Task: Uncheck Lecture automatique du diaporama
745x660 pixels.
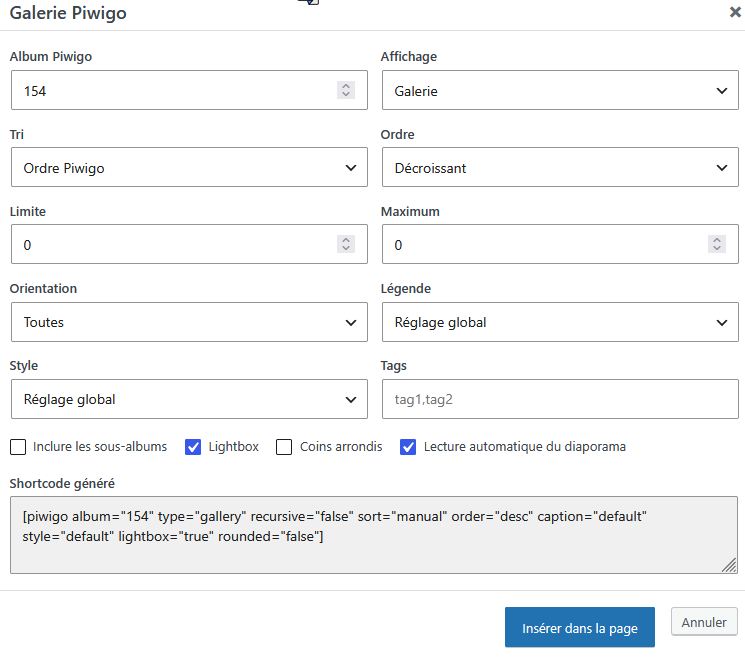Action: 408,447
